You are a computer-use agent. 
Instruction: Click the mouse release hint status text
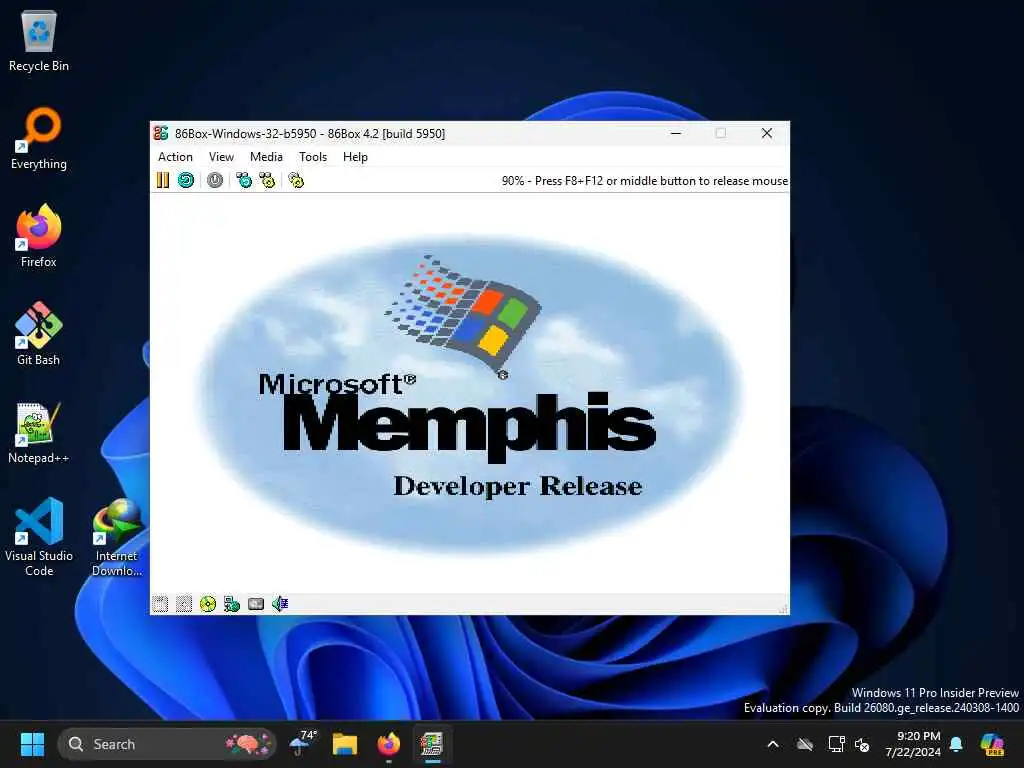click(645, 181)
